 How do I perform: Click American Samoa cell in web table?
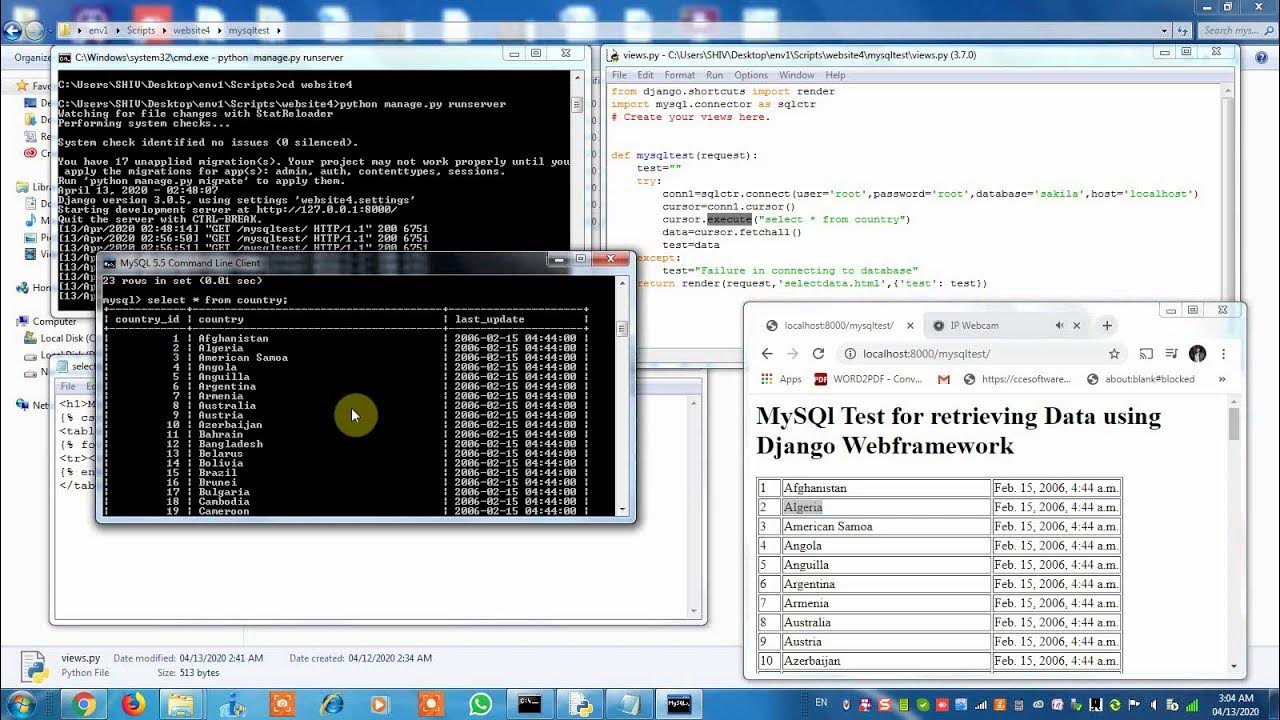886,526
